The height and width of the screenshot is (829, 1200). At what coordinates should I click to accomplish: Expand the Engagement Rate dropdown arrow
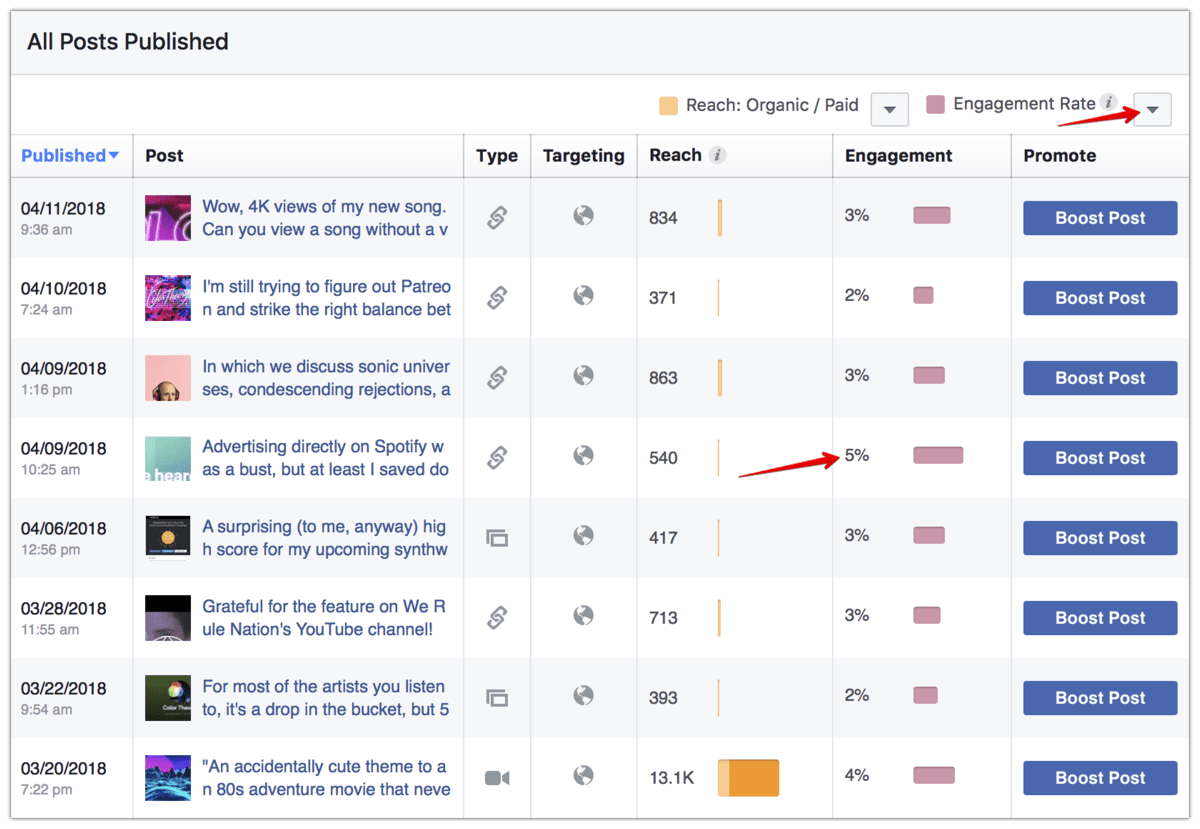pos(1151,109)
